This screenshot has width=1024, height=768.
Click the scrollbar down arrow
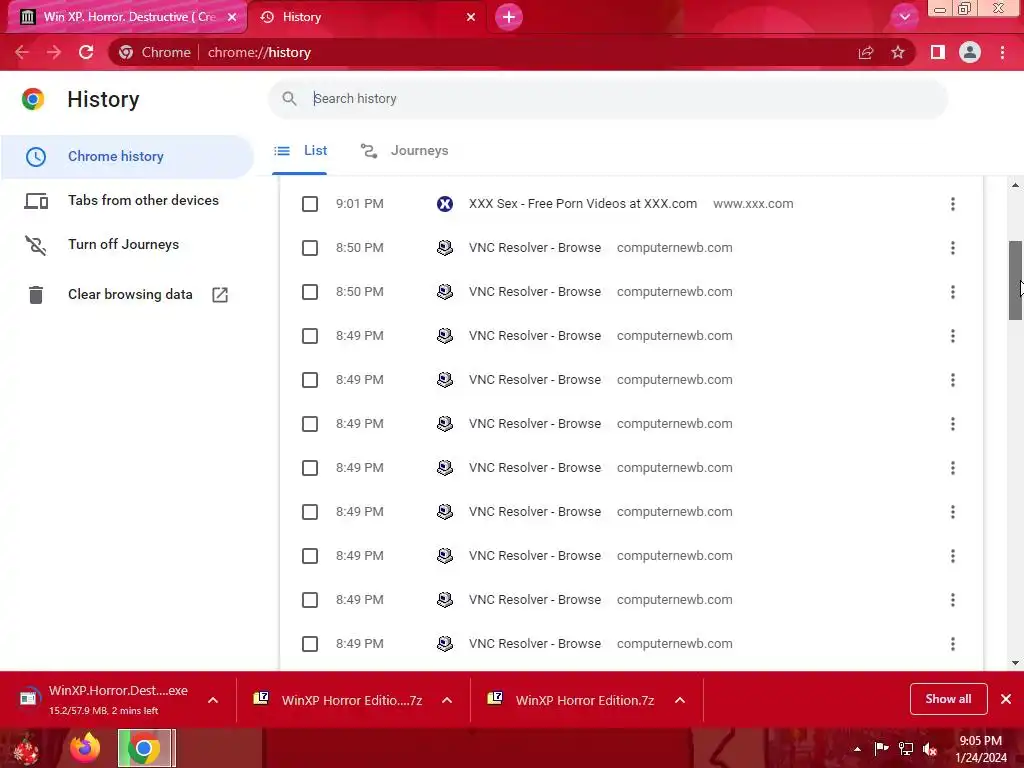(x=1015, y=663)
